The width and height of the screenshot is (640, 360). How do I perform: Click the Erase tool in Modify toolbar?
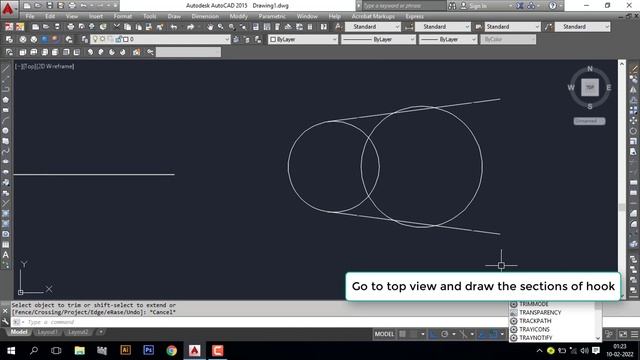[633, 69]
